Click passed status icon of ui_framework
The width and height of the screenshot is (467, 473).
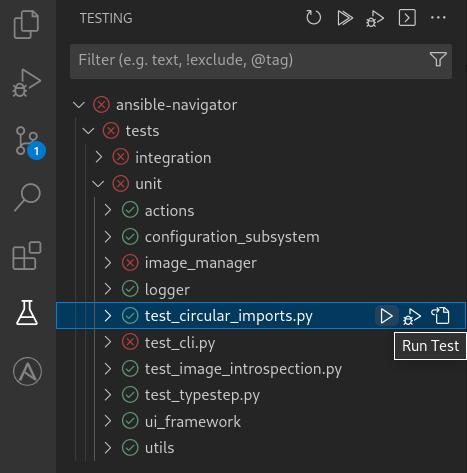pyautogui.click(x=130, y=421)
